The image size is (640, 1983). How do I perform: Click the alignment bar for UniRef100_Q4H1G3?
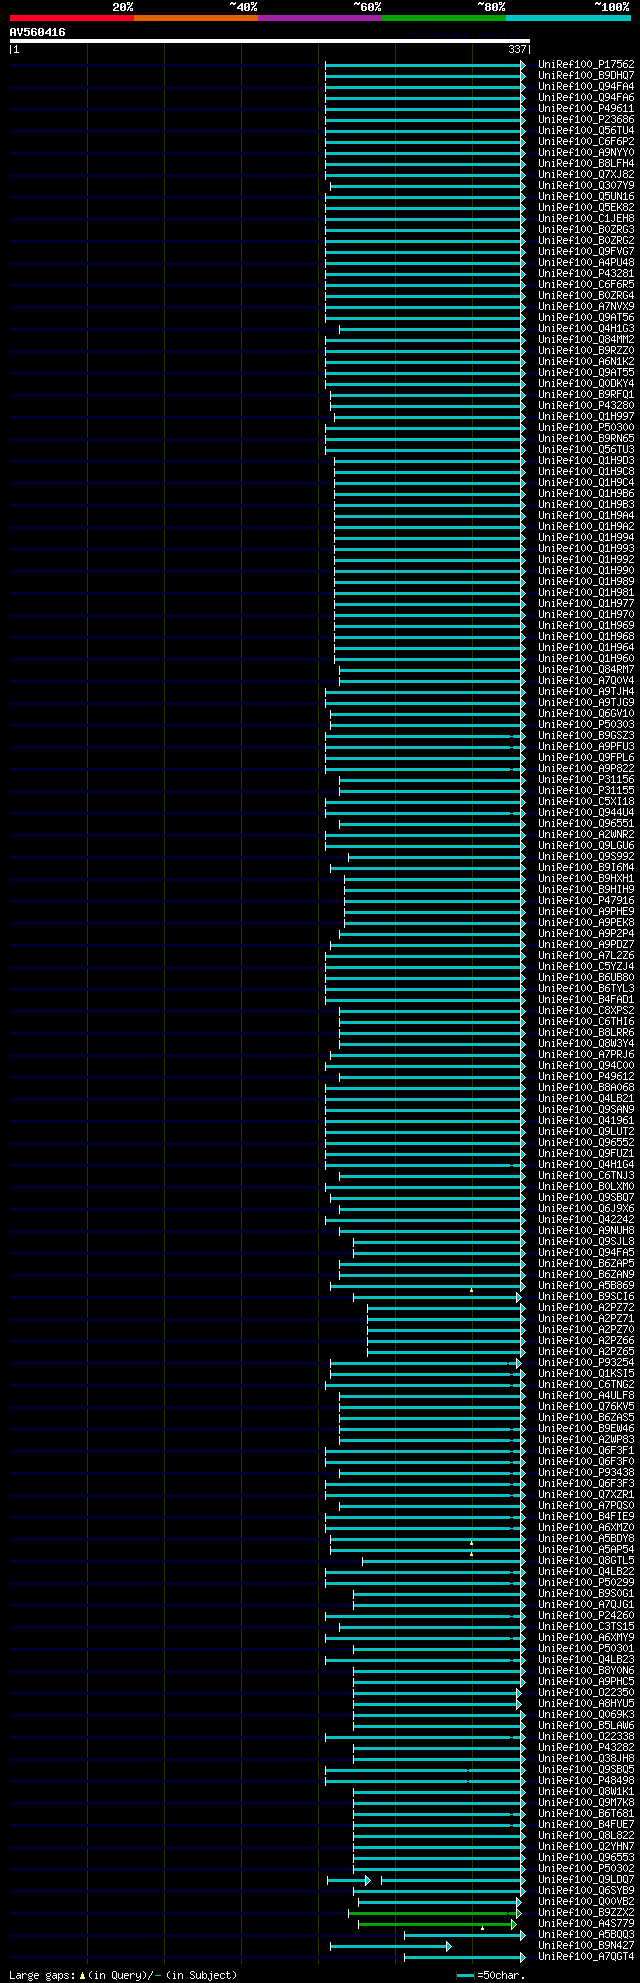432,329
